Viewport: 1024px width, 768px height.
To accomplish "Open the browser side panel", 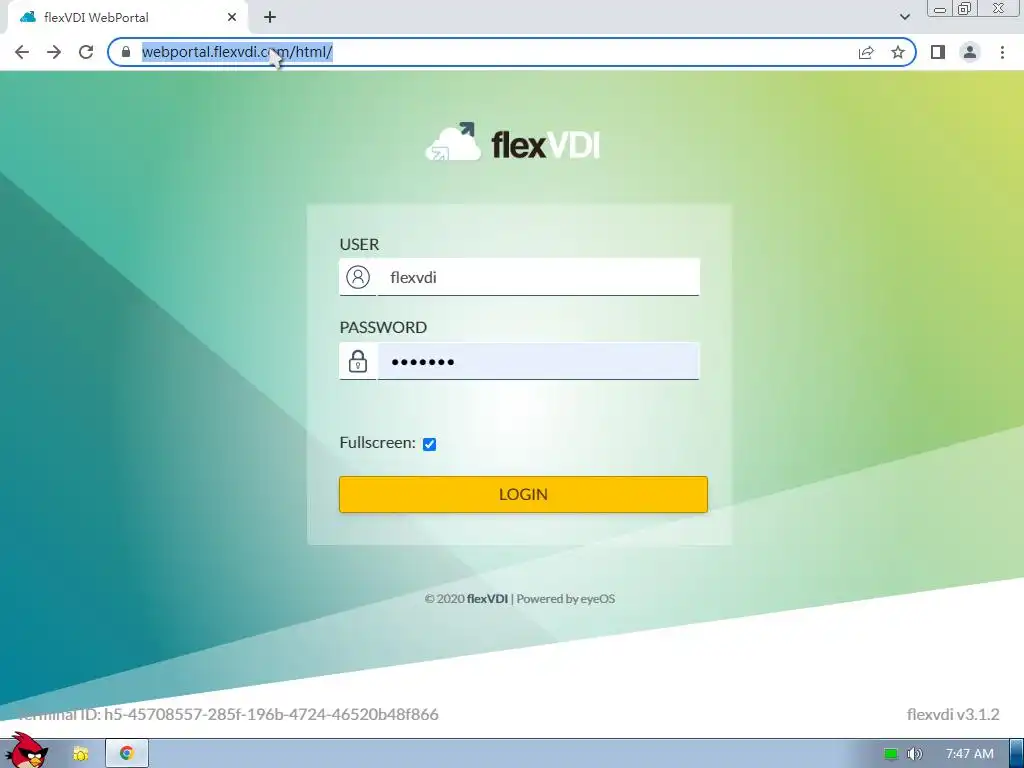I will tap(938, 52).
